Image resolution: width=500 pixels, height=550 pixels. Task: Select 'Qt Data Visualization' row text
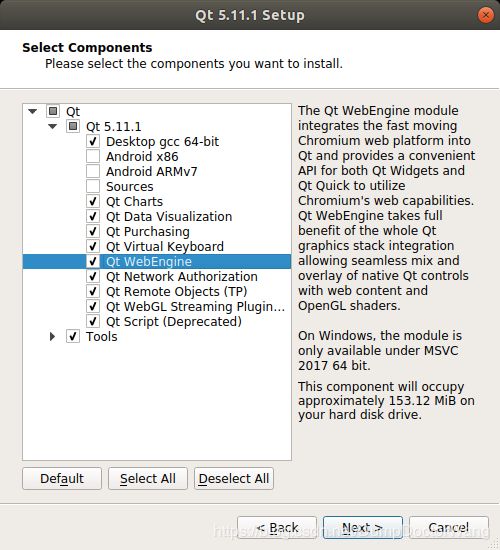click(x=169, y=216)
